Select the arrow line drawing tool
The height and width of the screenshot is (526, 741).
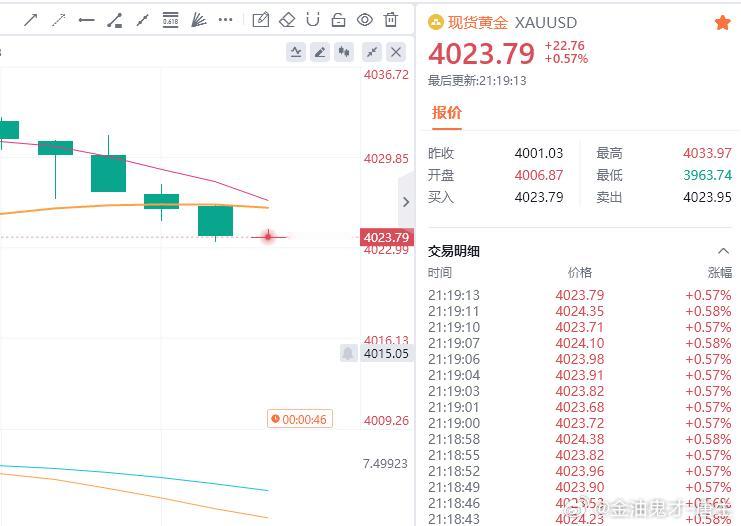(31, 20)
